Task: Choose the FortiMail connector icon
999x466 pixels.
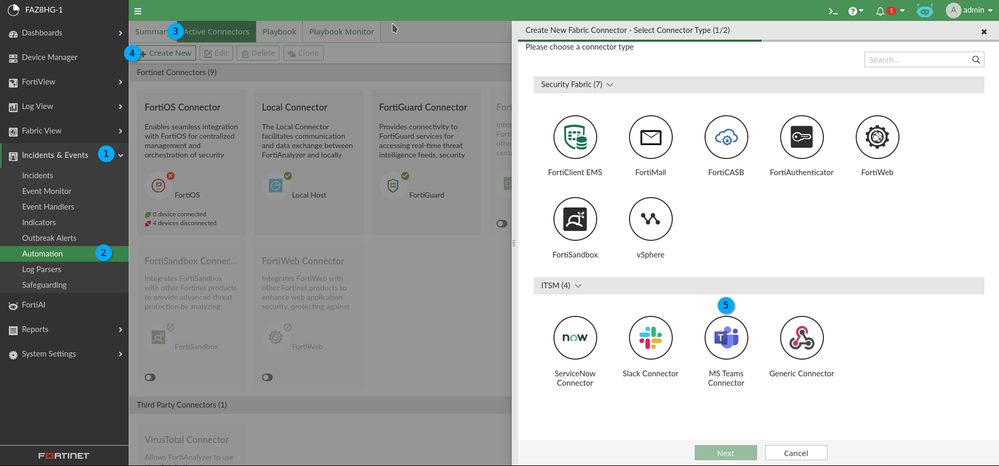Action: point(650,138)
